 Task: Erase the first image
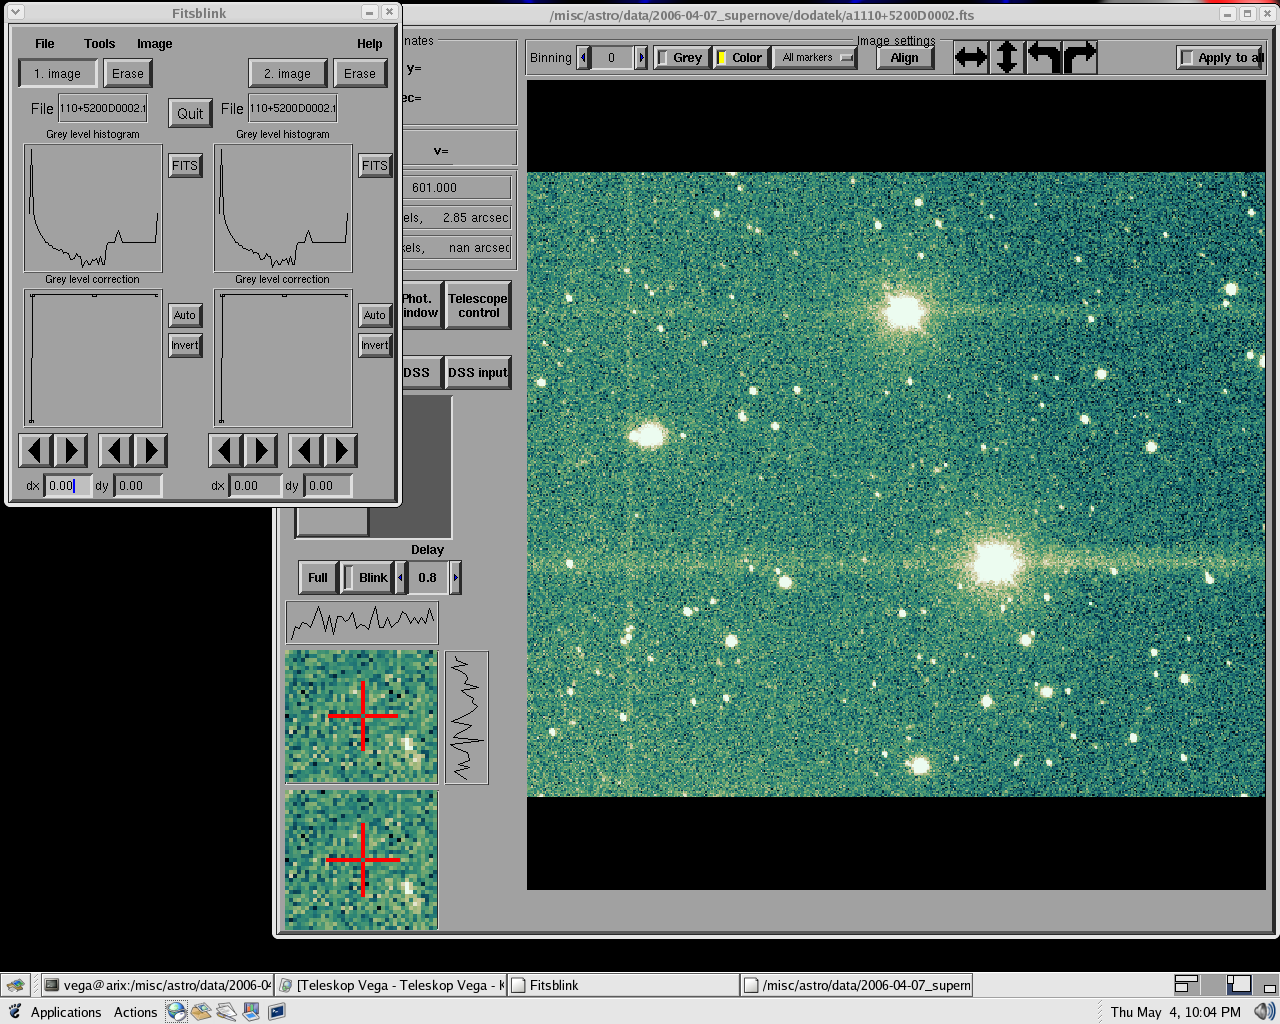(128, 74)
